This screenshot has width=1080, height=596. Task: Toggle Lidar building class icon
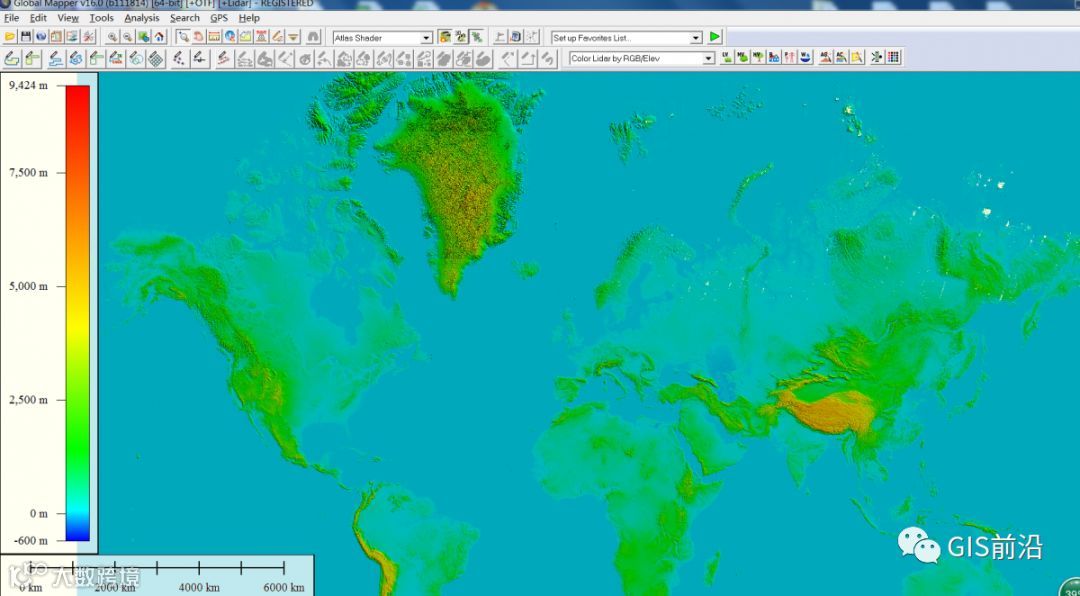click(x=774, y=57)
